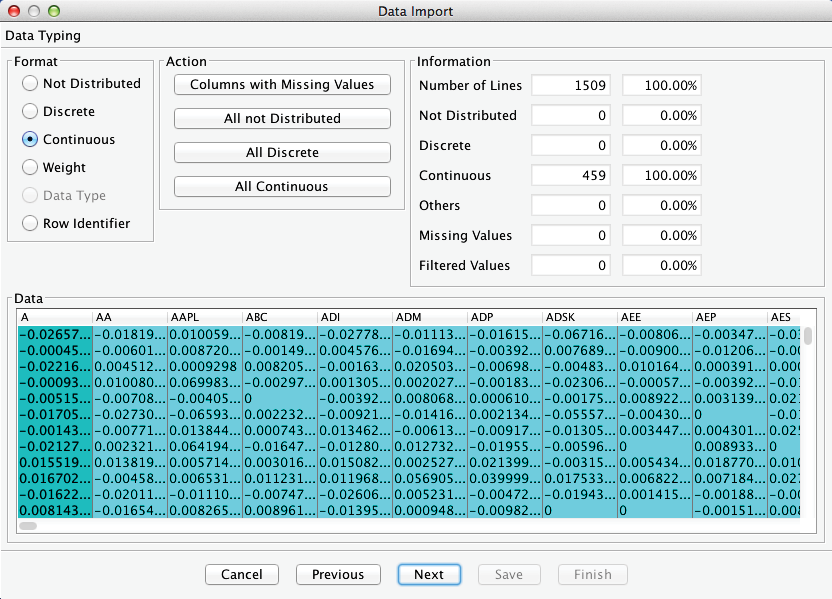
Task: Click Columns with Missing Values button
Action: (282, 85)
